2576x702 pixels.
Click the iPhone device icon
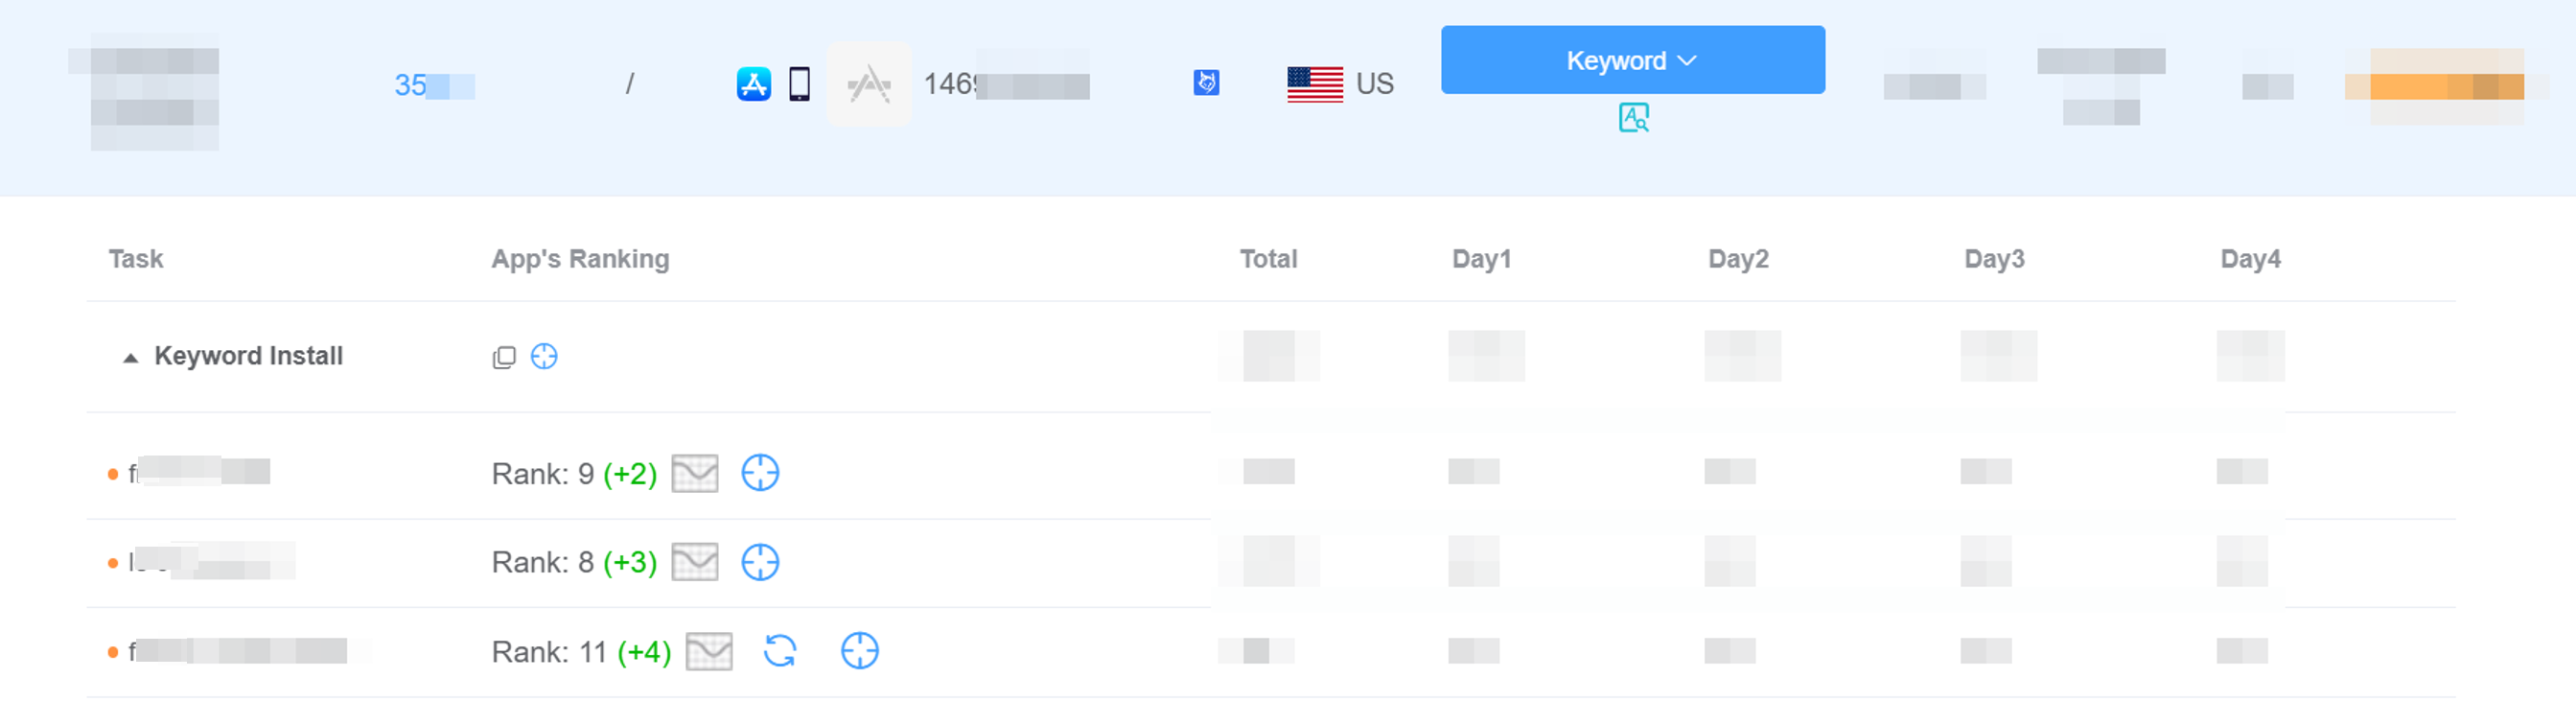(799, 84)
